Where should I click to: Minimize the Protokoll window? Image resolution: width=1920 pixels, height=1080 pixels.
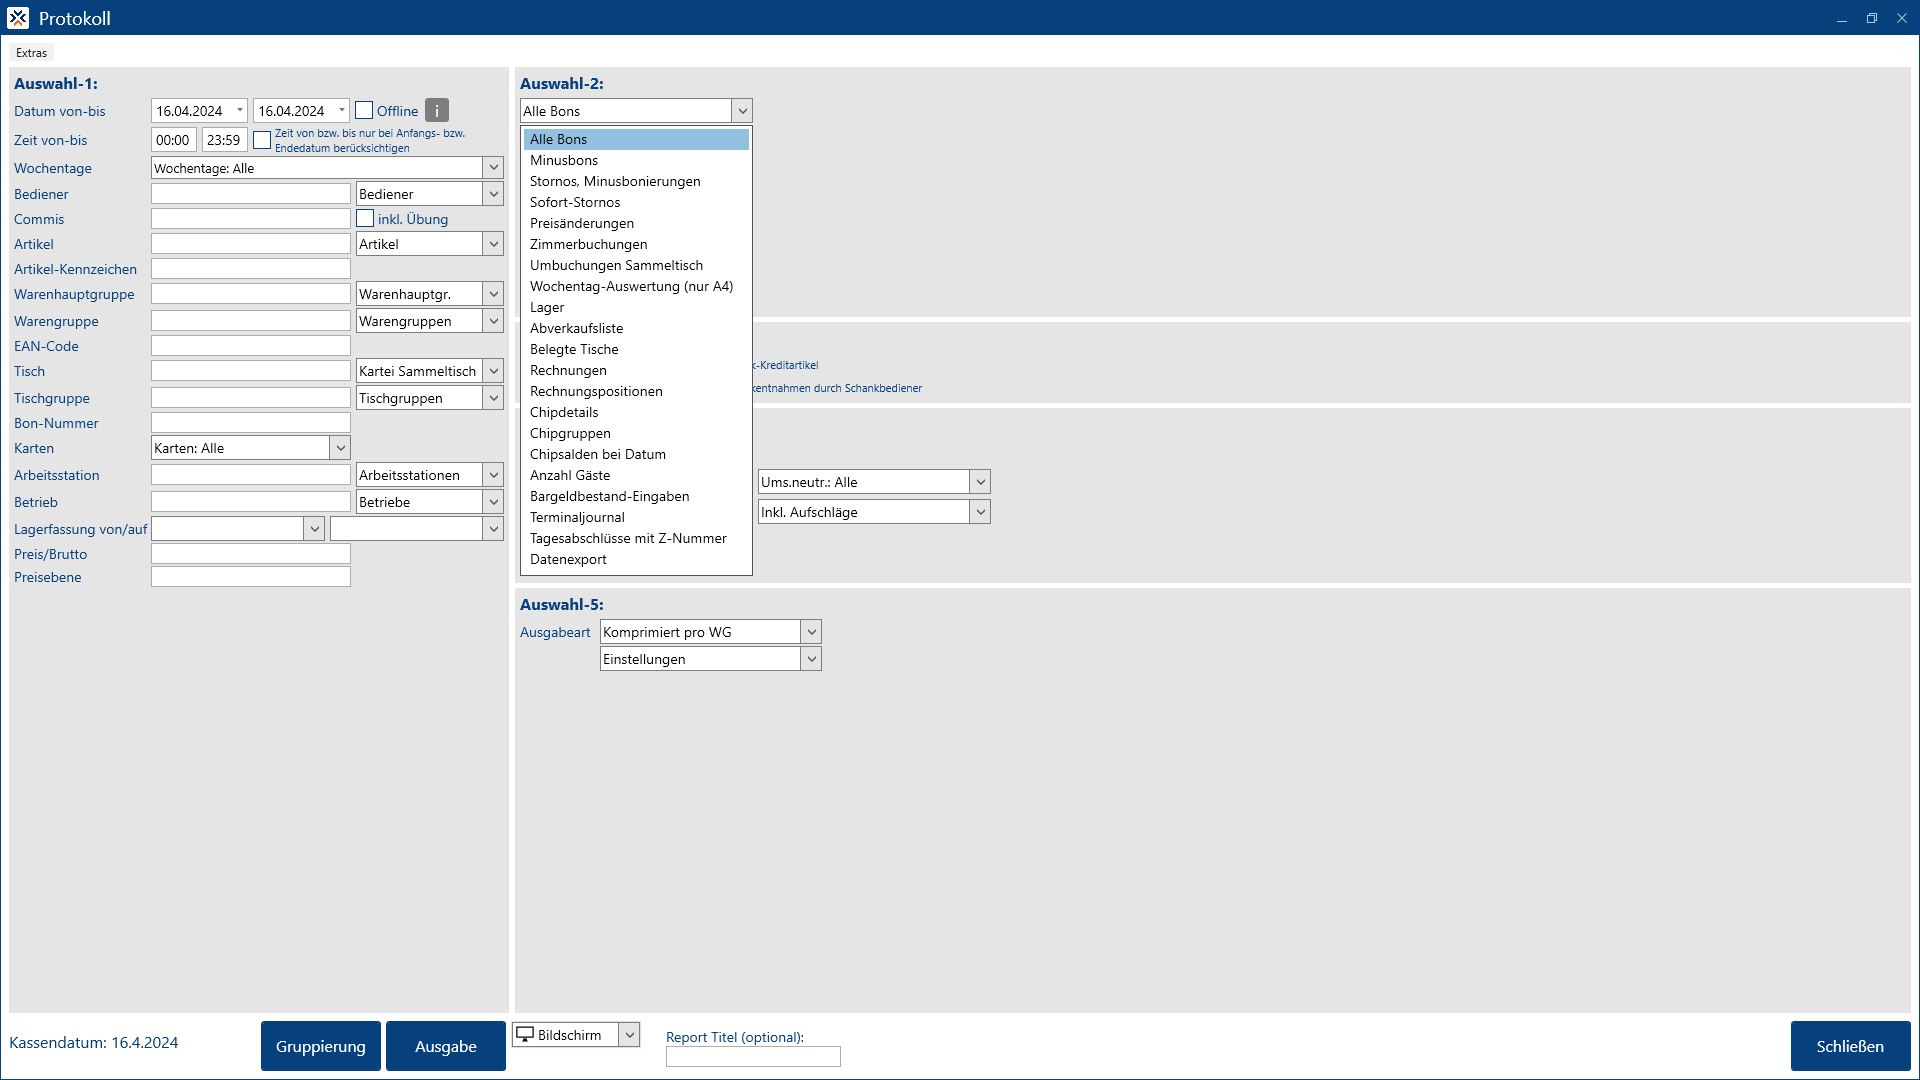tap(1841, 18)
